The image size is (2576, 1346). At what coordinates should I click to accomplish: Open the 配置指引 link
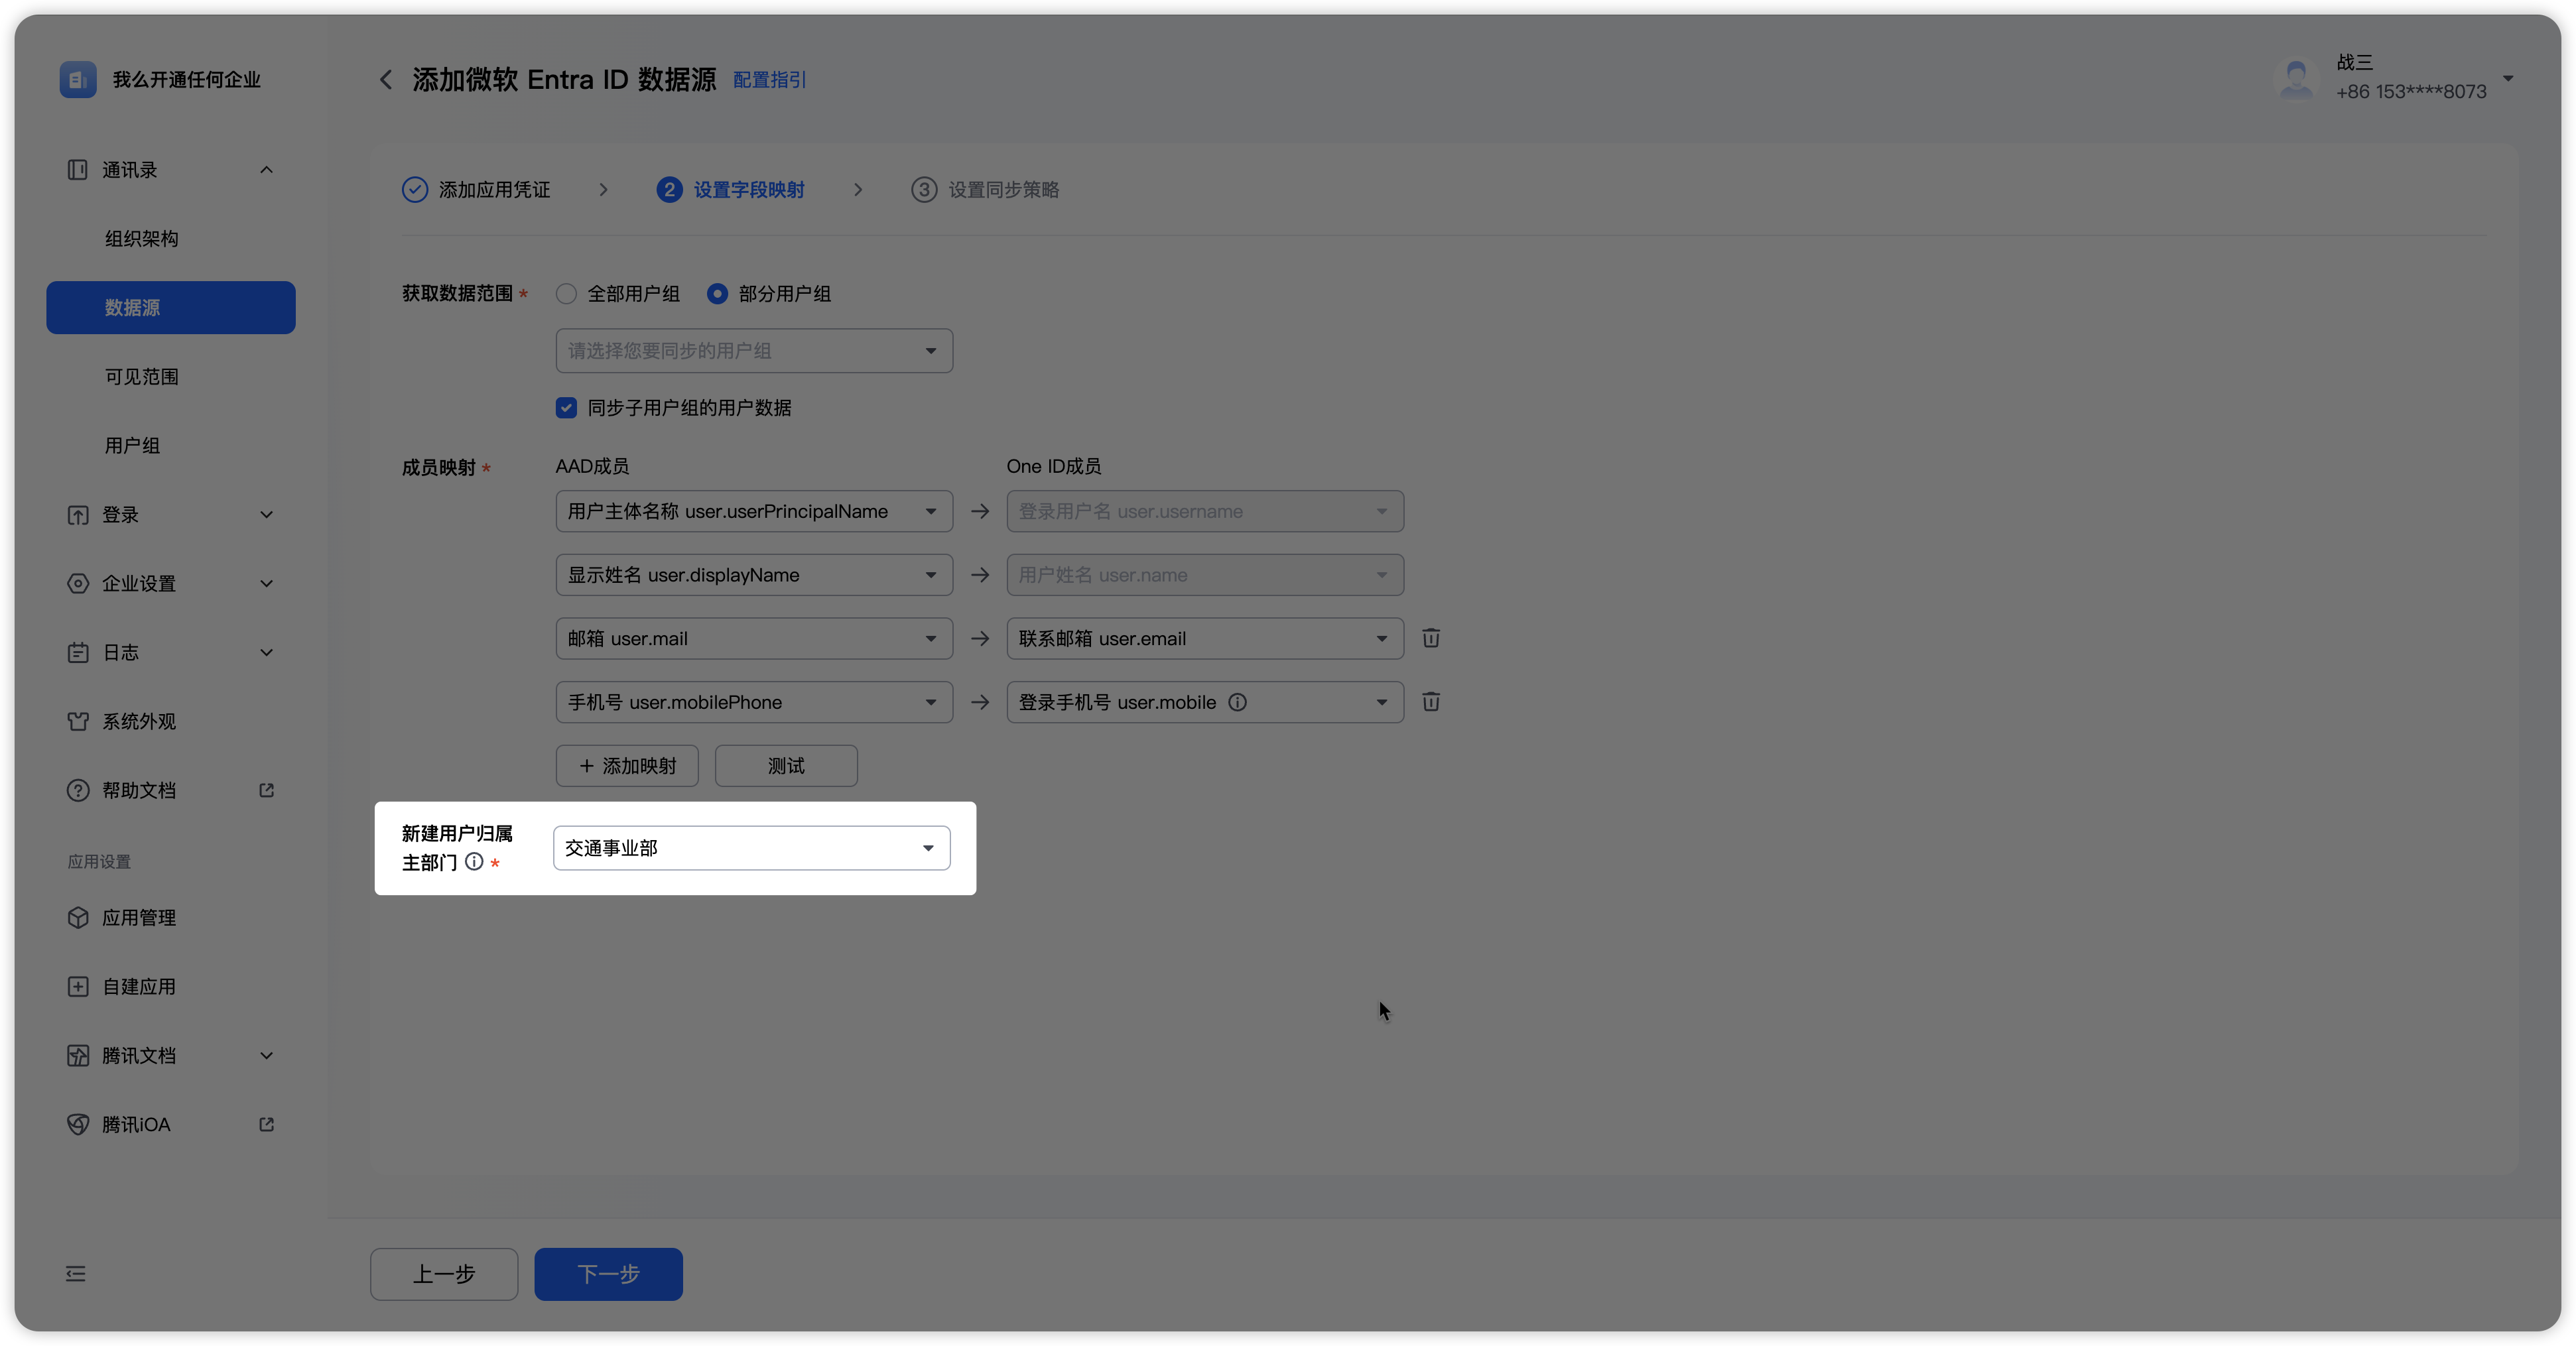[x=769, y=80]
